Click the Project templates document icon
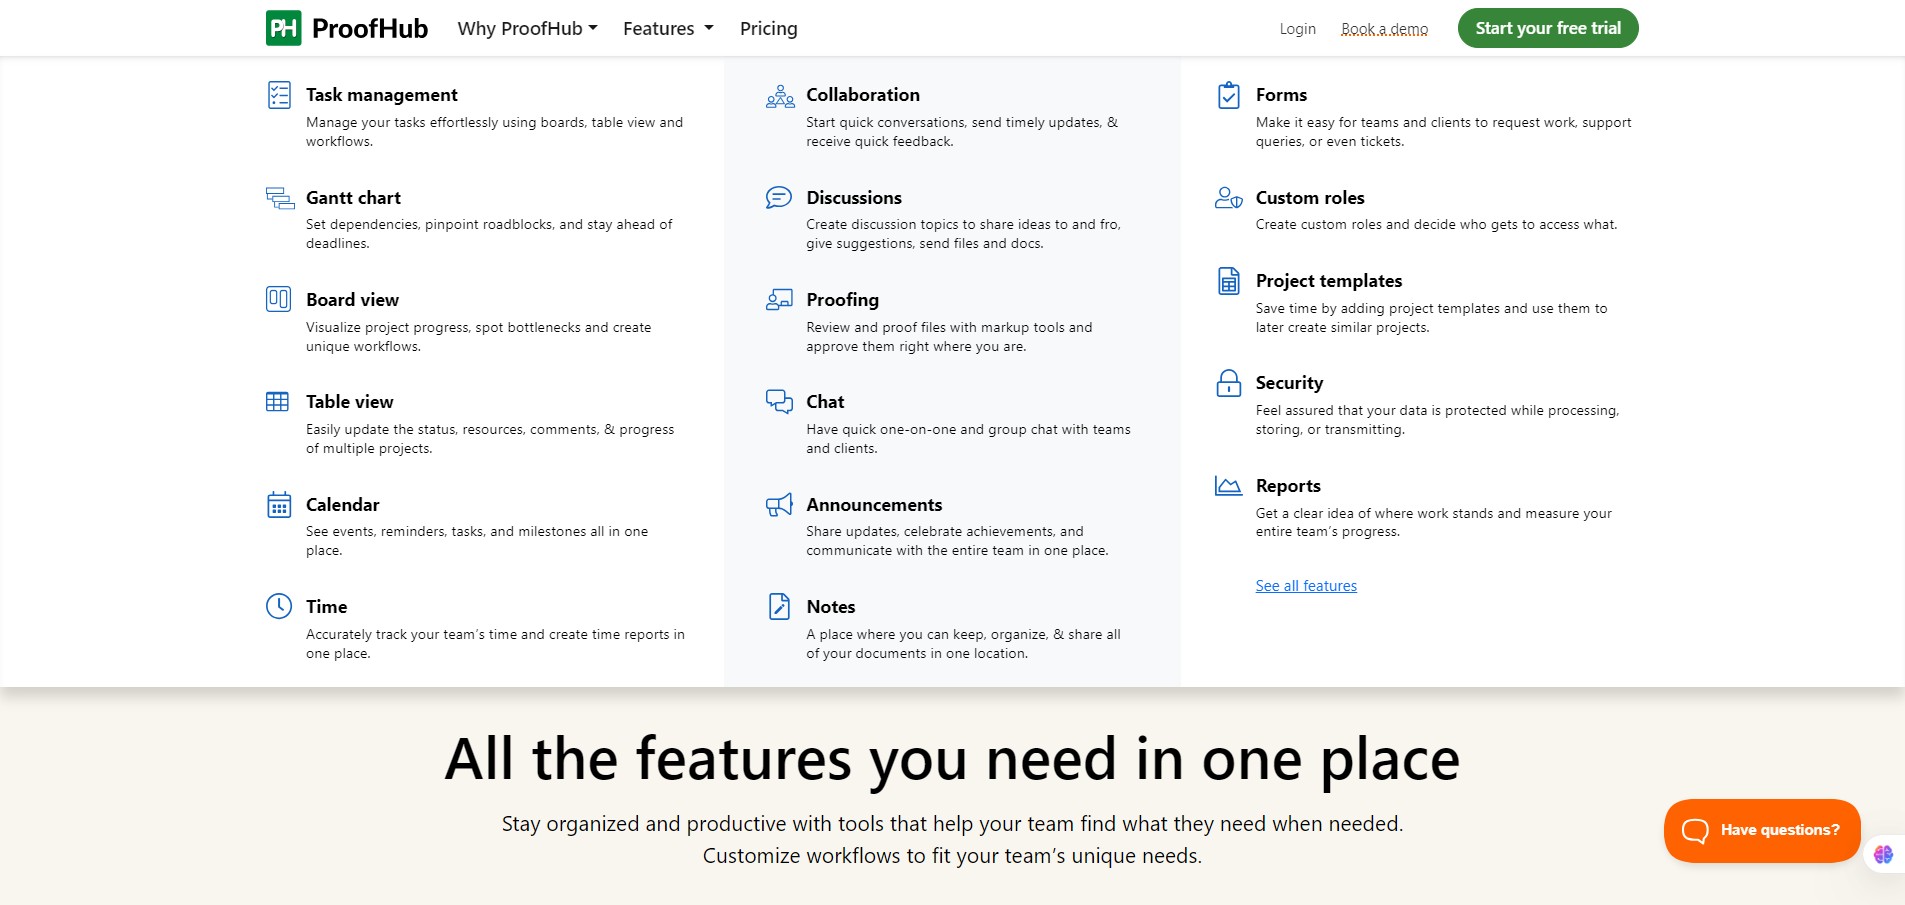This screenshot has height=905, width=1905. point(1229,281)
